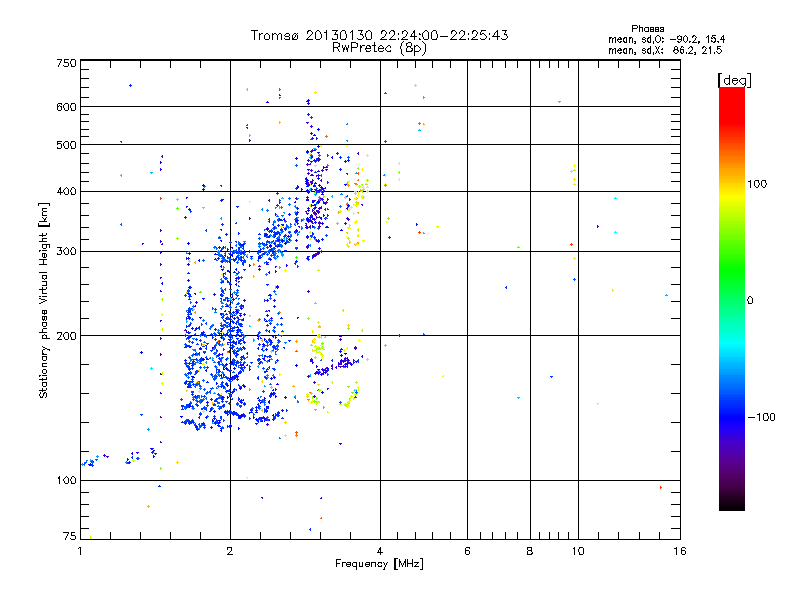Click the '4' frequency axis tick label
The height and width of the screenshot is (600, 800).
(x=380, y=551)
